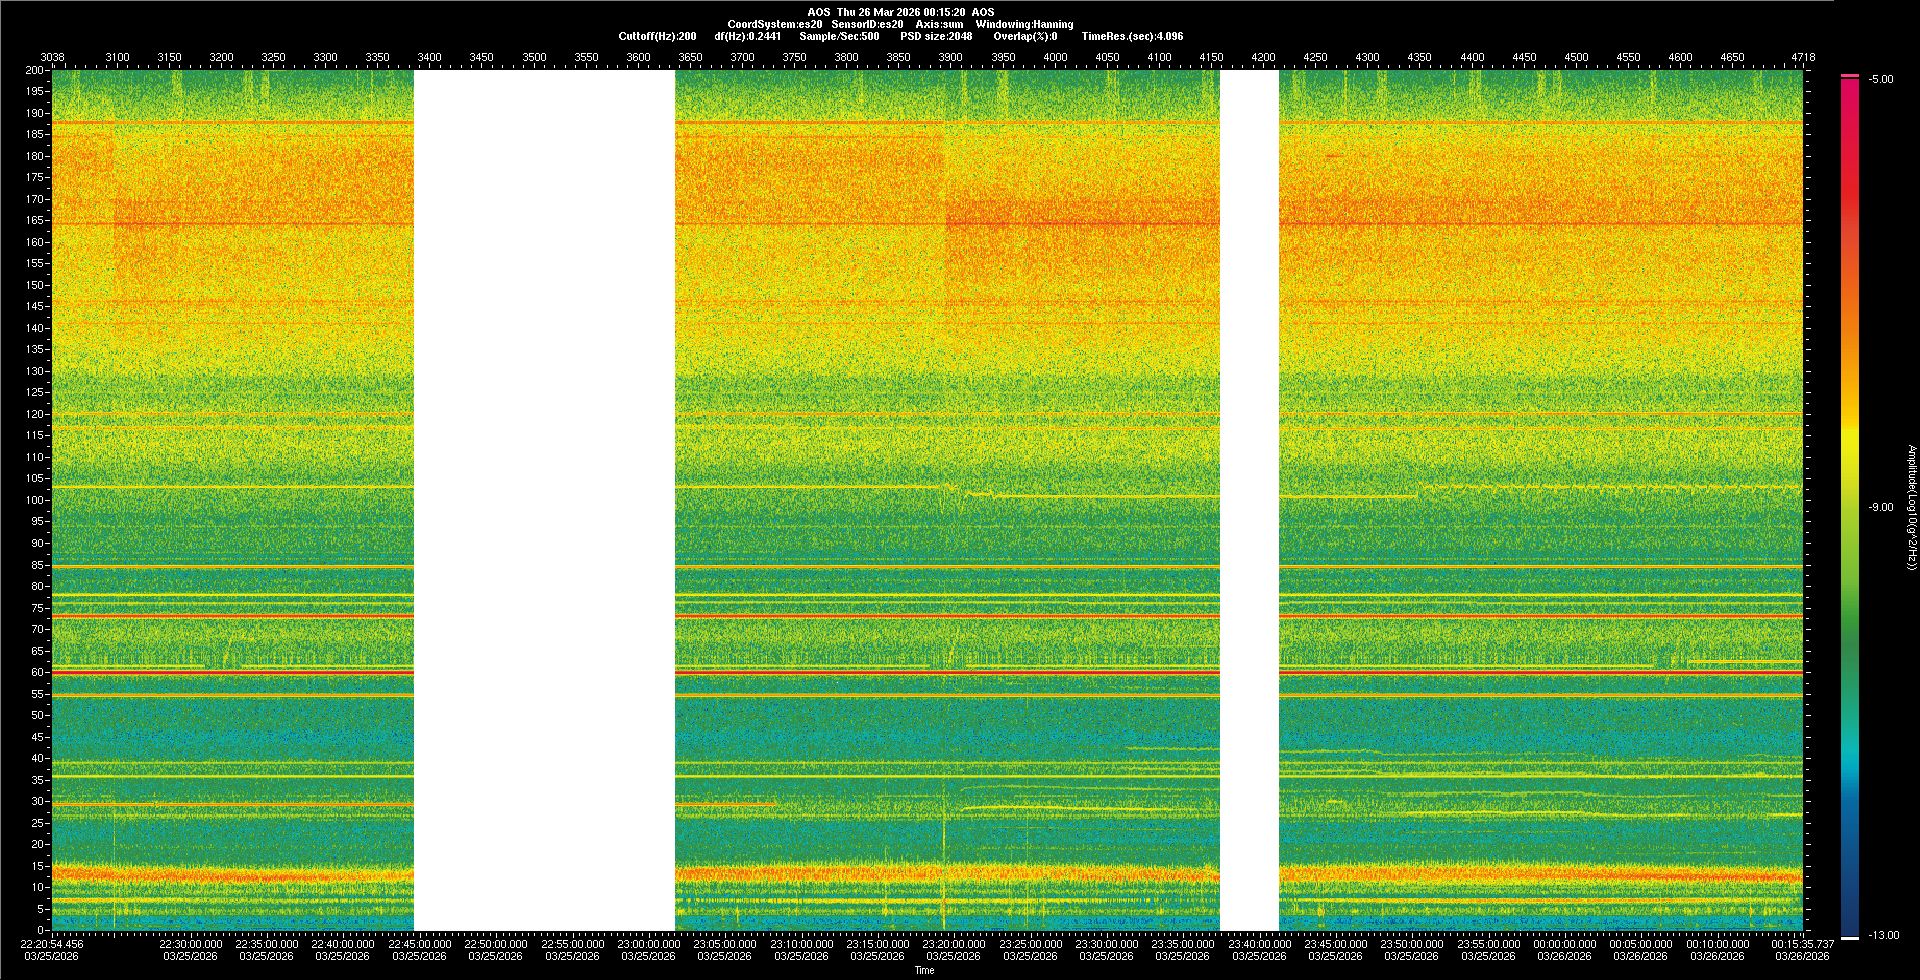Click the PSD size:2048 header text

(935, 36)
